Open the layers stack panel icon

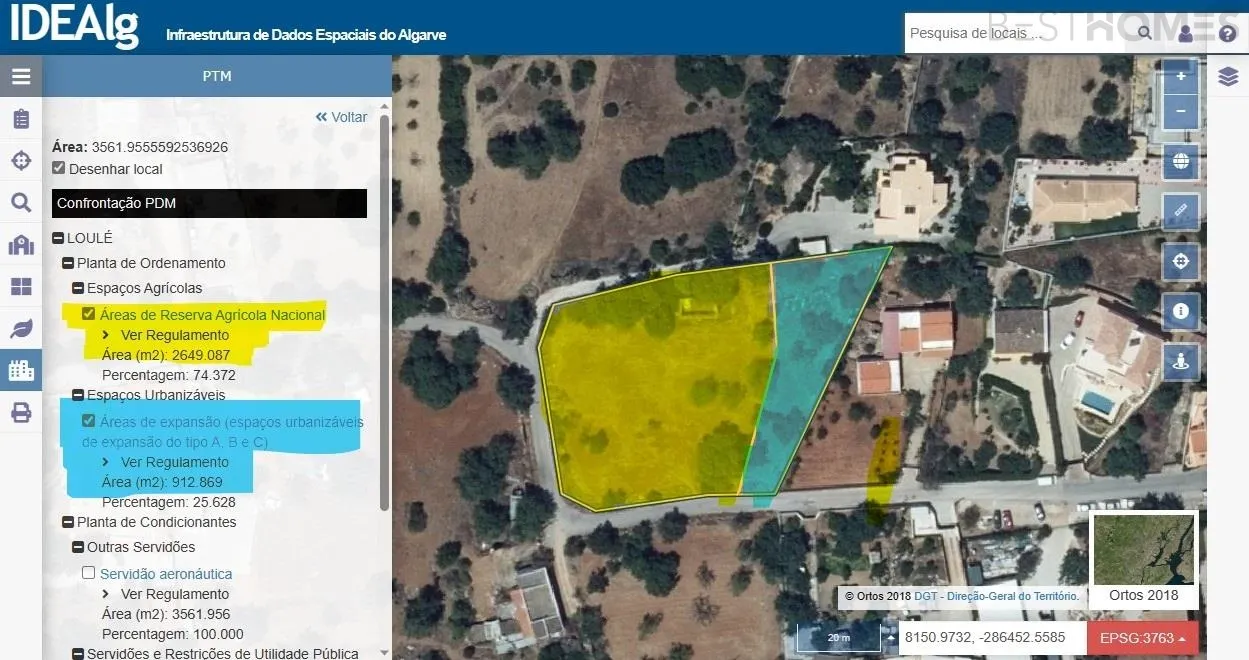pyautogui.click(x=1228, y=77)
